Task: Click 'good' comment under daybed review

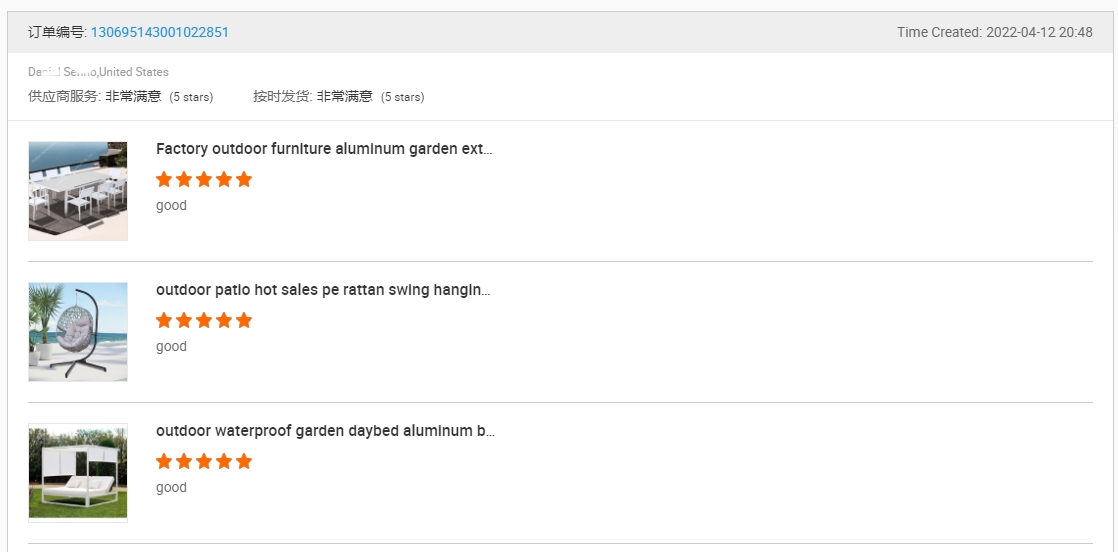Action: click(x=171, y=488)
